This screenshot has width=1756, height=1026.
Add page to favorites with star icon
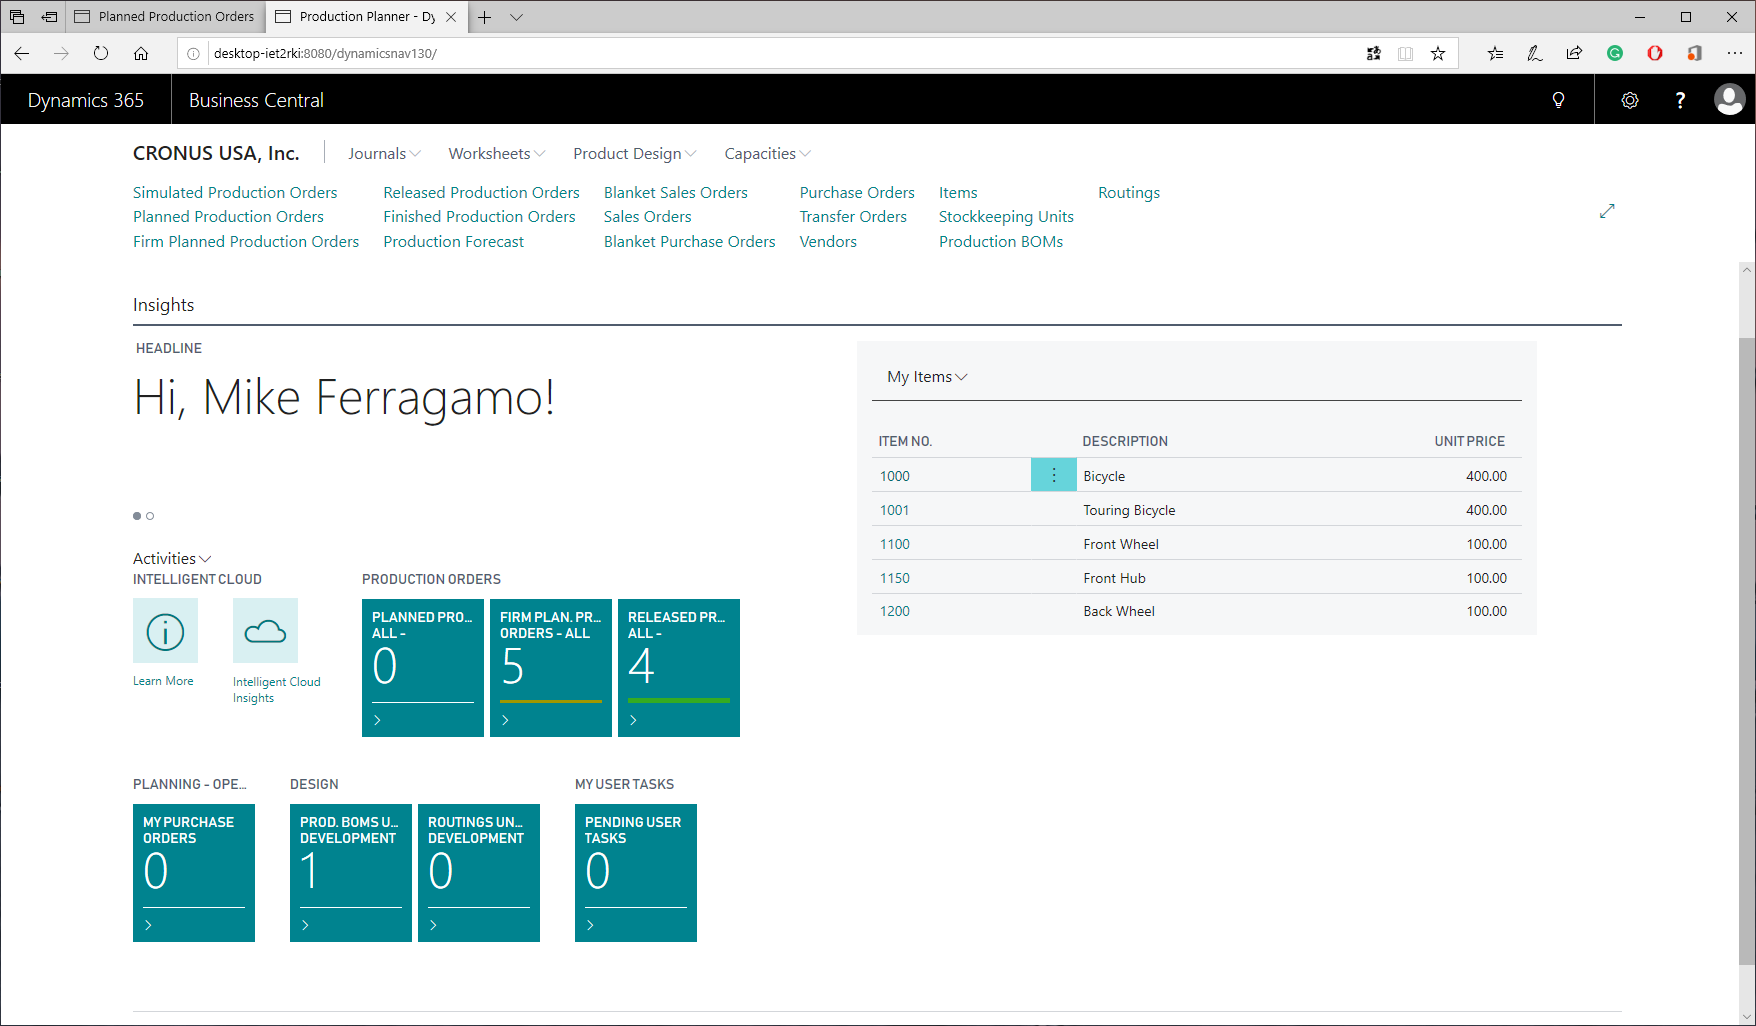tap(1438, 53)
